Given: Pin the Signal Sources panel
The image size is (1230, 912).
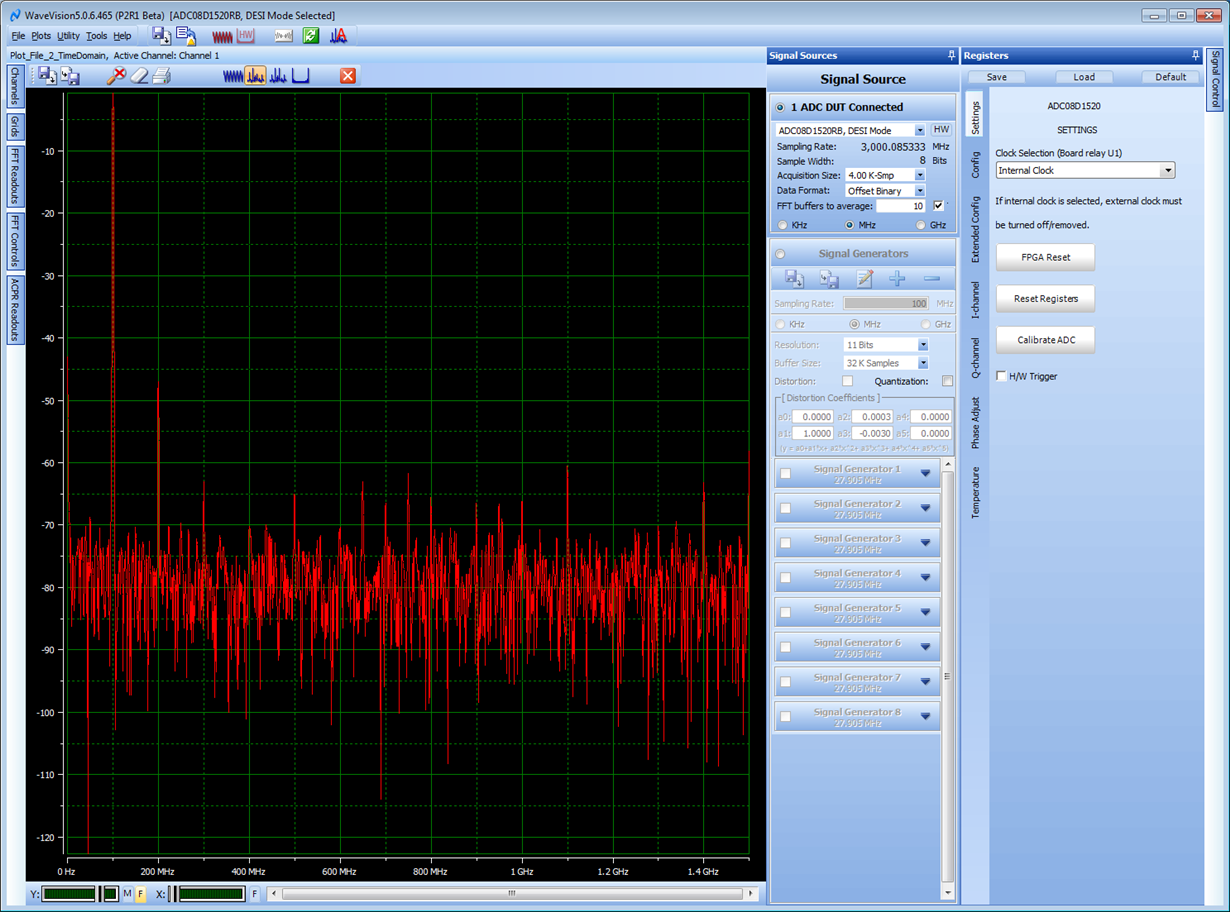Looking at the screenshot, I should (x=951, y=56).
